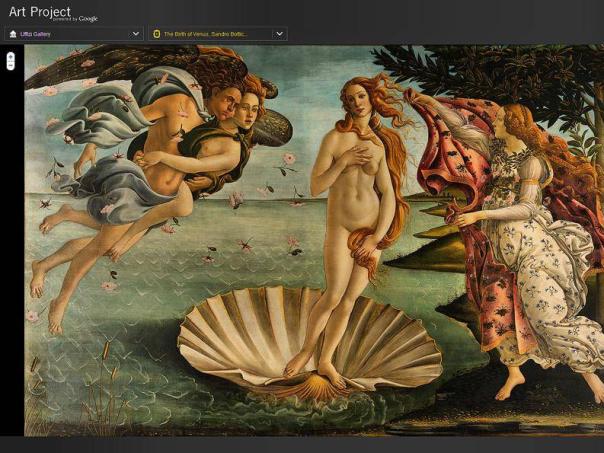Zoom in with the plus button
The image size is (604, 453).
tap(11, 56)
